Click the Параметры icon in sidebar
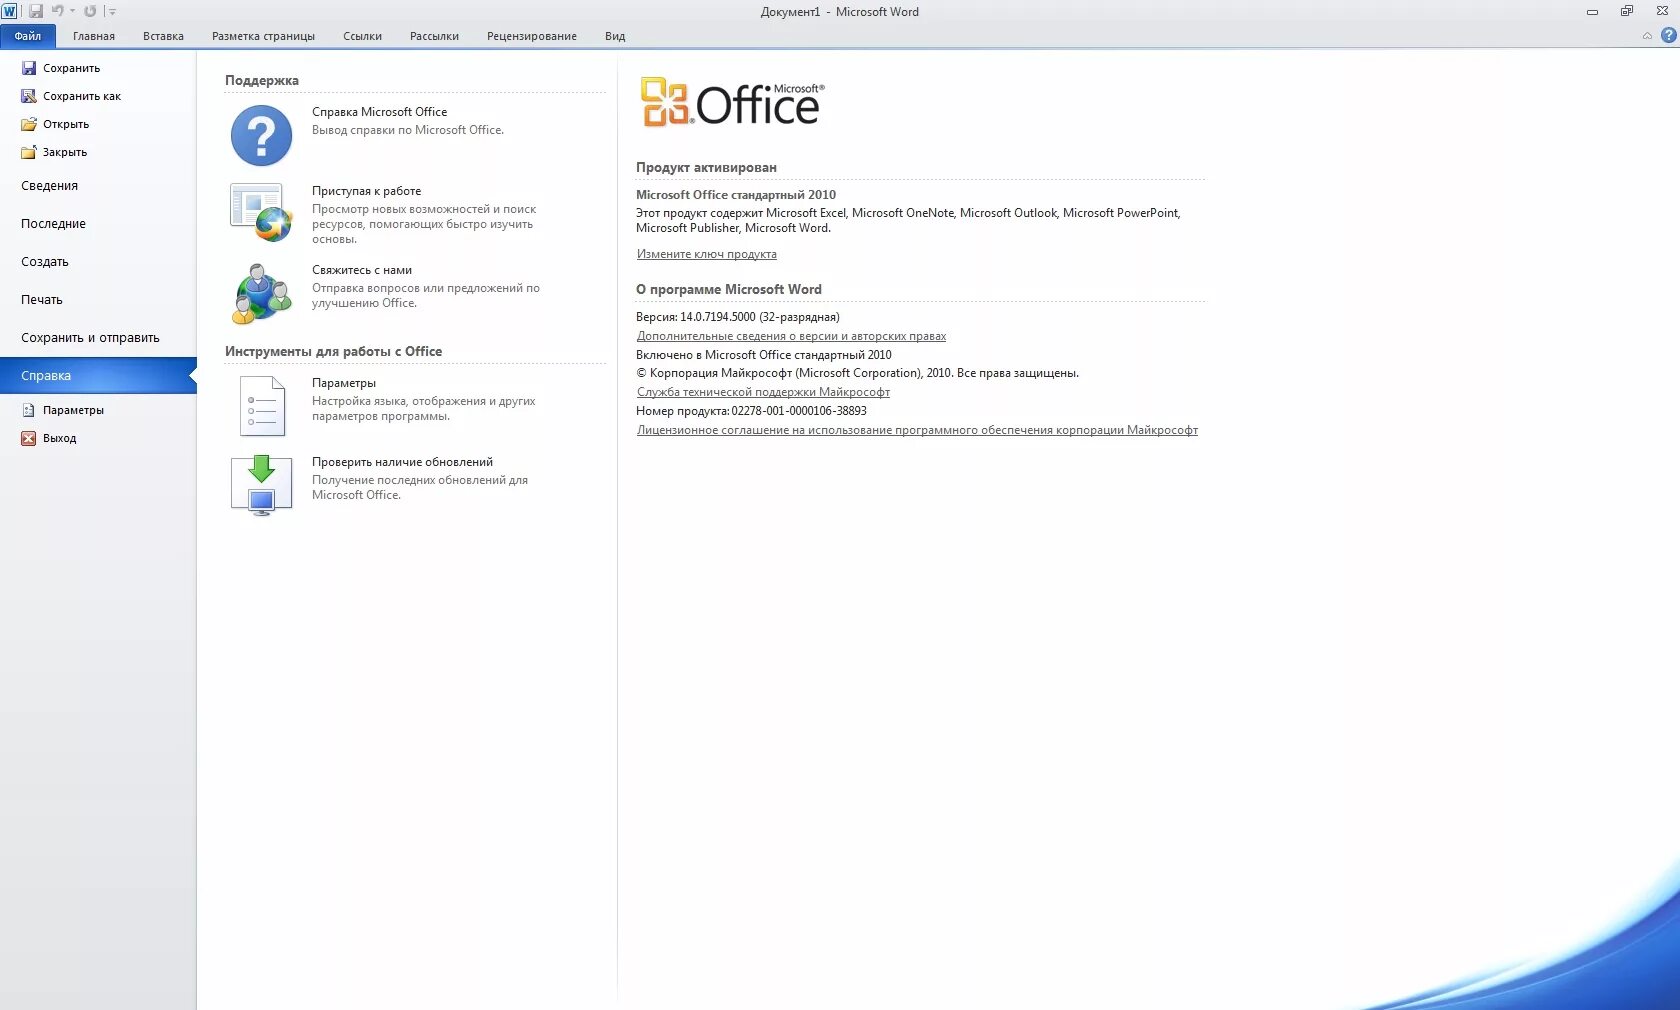The image size is (1680, 1010). [x=29, y=410]
